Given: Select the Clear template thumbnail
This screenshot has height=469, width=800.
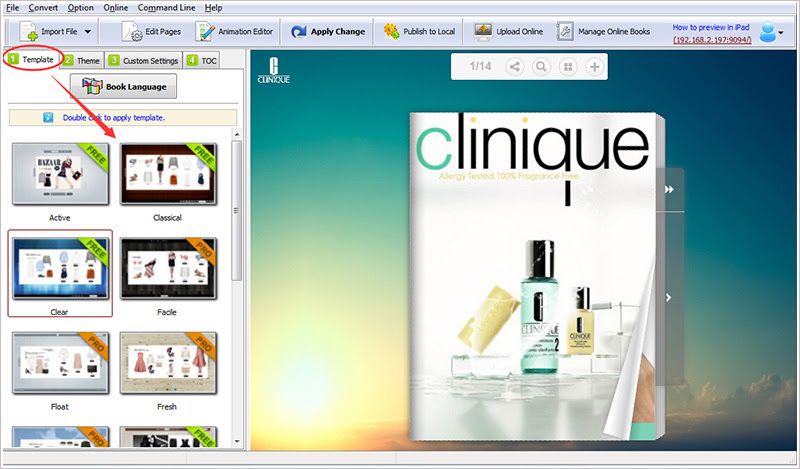Looking at the screenshot, I should click(x=60, y=268).
